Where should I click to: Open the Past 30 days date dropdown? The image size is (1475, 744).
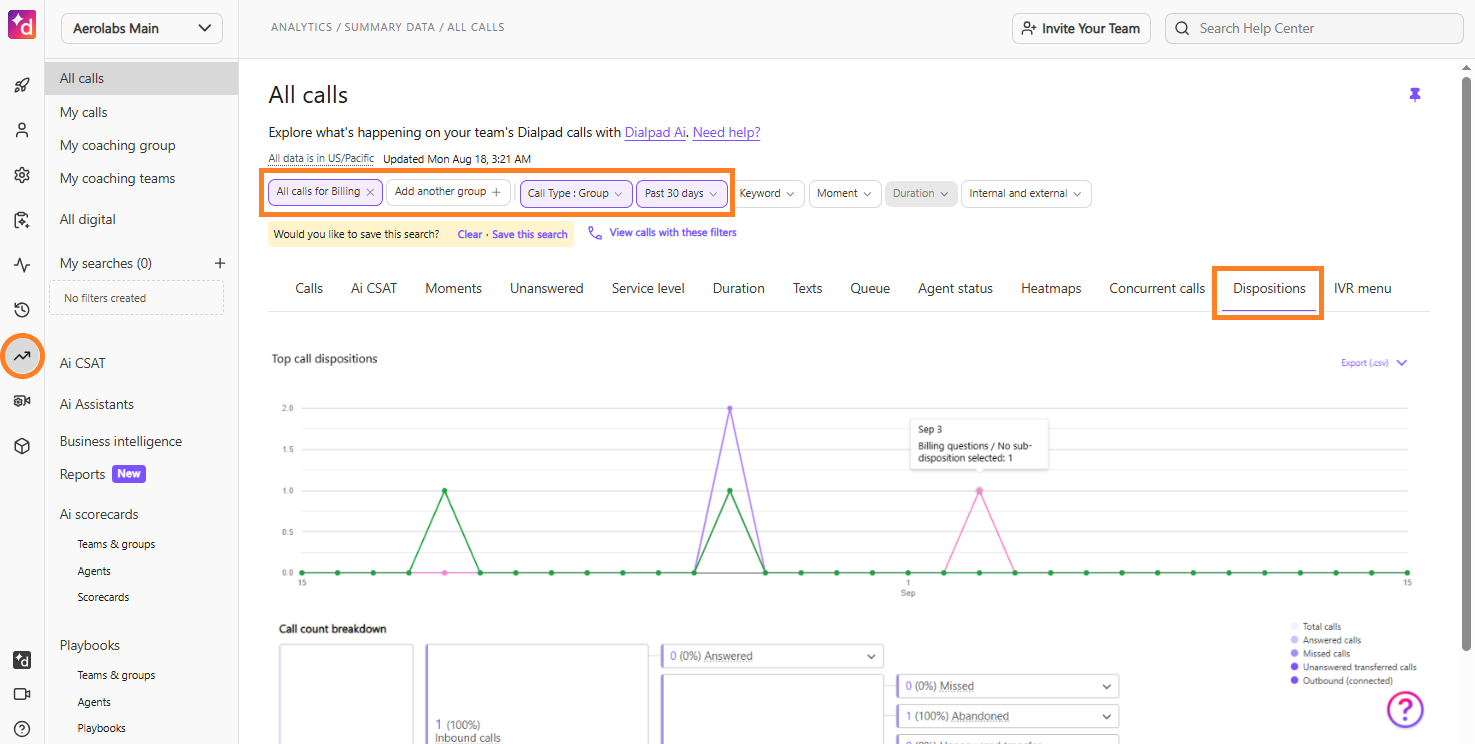tap(681, 193)
